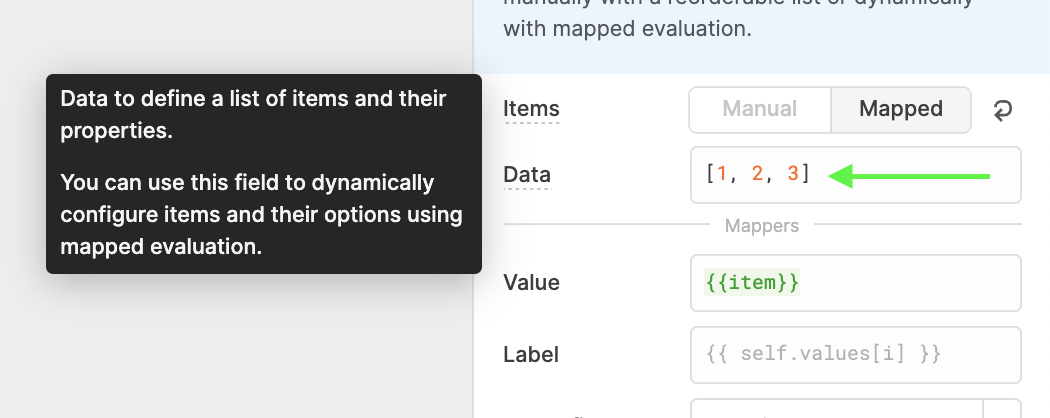This screenshot has height=418, width=1050.
Task: Click the empty gray canvas left of the panel
Action: click(x=234, y=348)
